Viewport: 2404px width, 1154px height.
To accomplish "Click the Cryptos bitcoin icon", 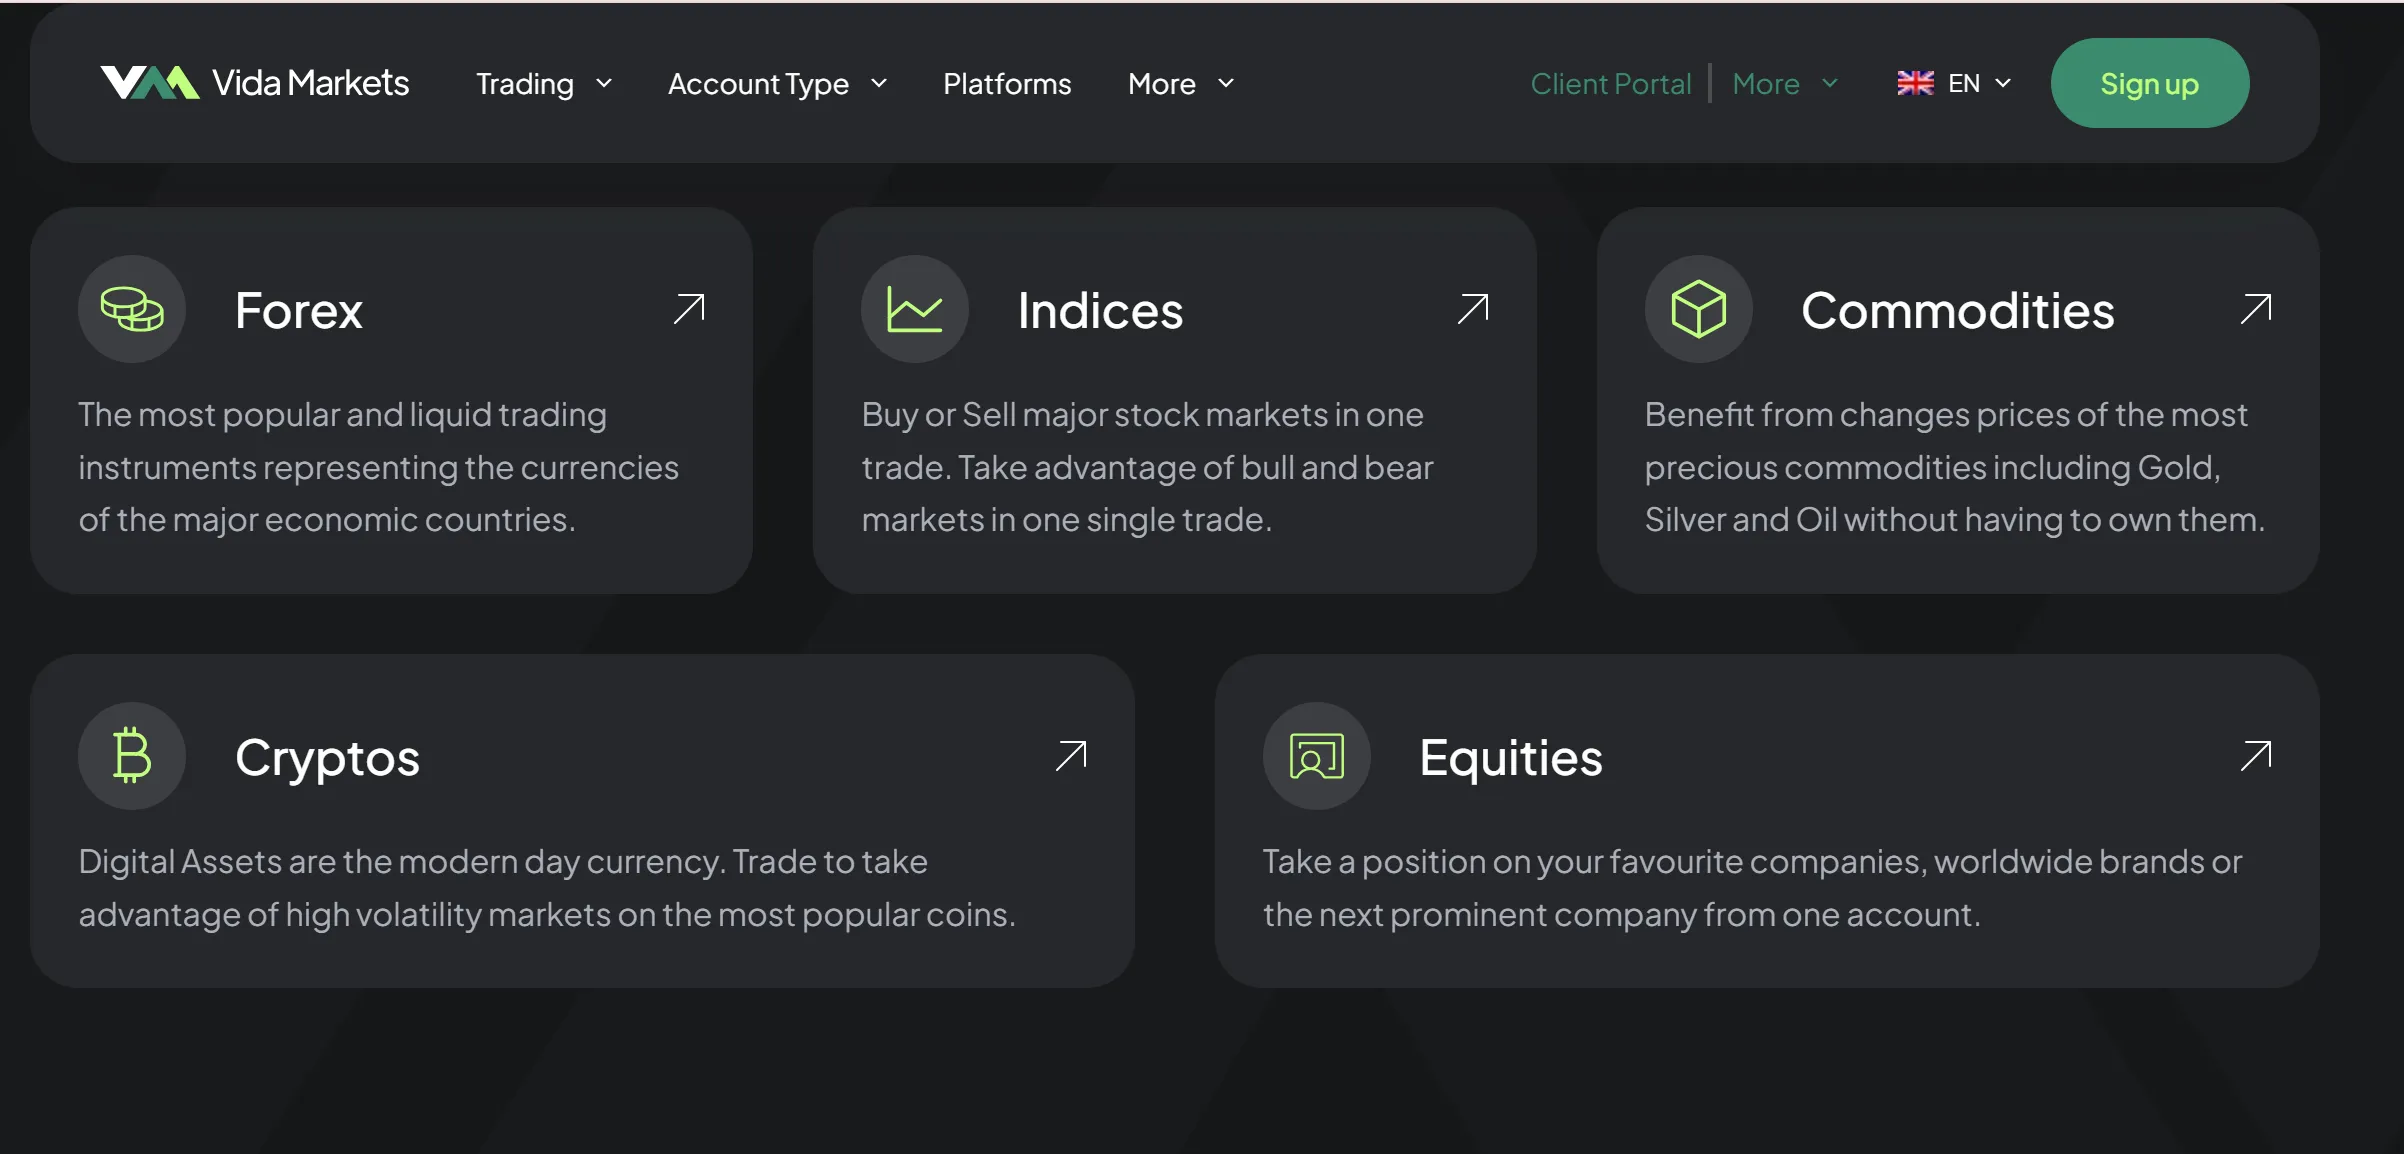I will coord(132,756).
